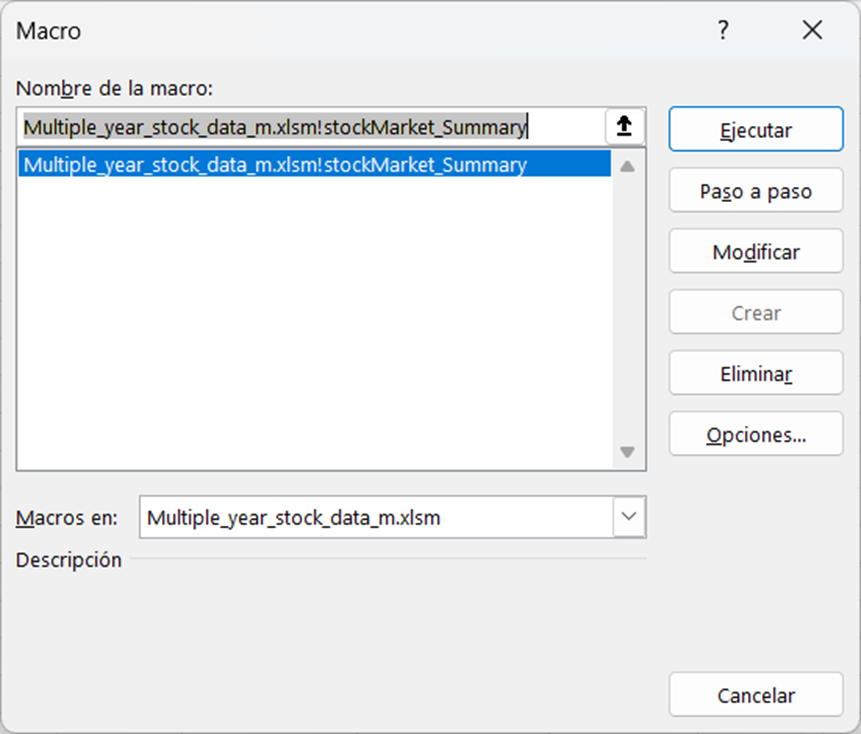Run the stockMarket_Summary macro with Ejecutar

coord(755,128)
